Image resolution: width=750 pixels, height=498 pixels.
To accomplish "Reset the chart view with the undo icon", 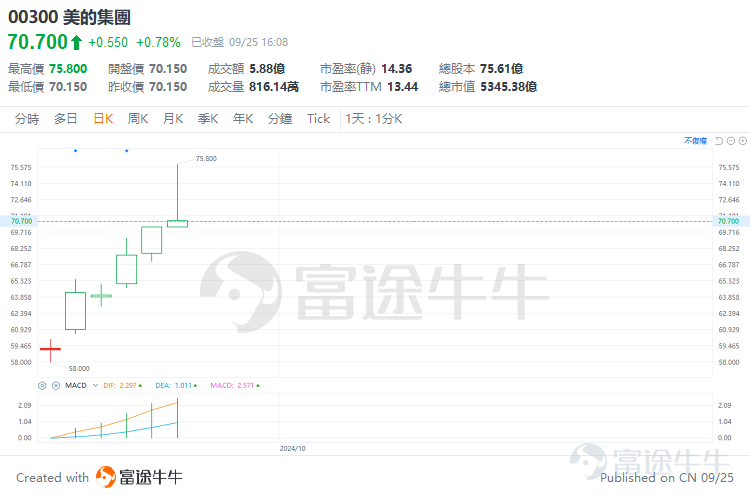I will click(719, 141).
